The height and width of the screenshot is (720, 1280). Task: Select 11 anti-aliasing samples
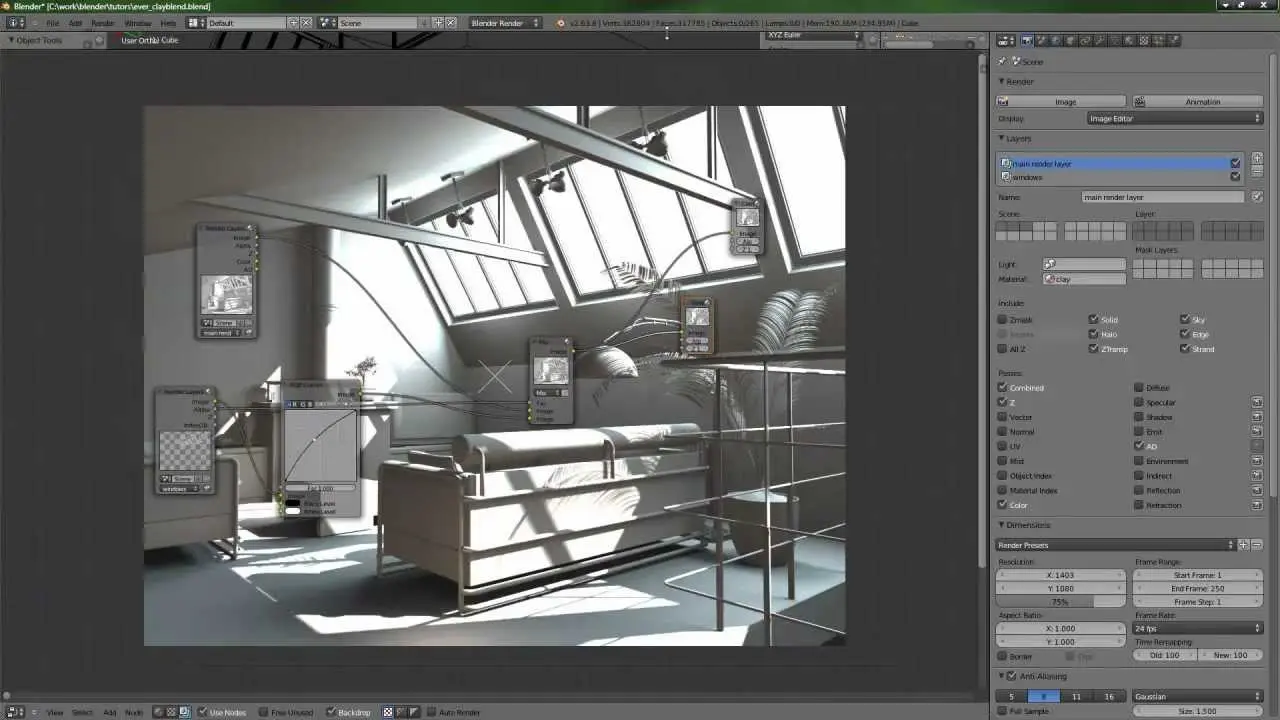click(1076, 696)
